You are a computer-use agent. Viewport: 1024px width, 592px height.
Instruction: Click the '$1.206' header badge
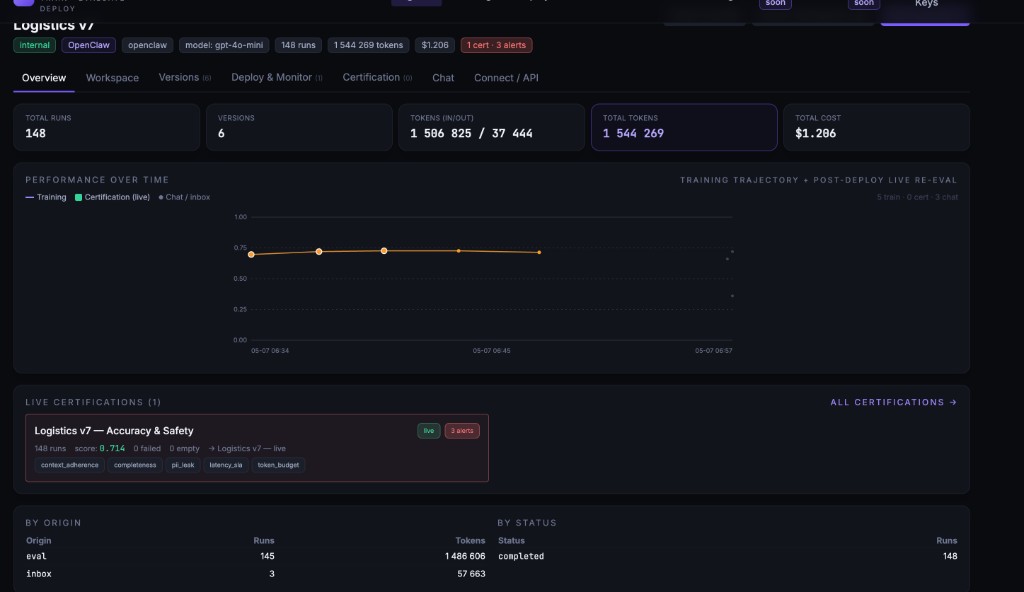[435, 45]
